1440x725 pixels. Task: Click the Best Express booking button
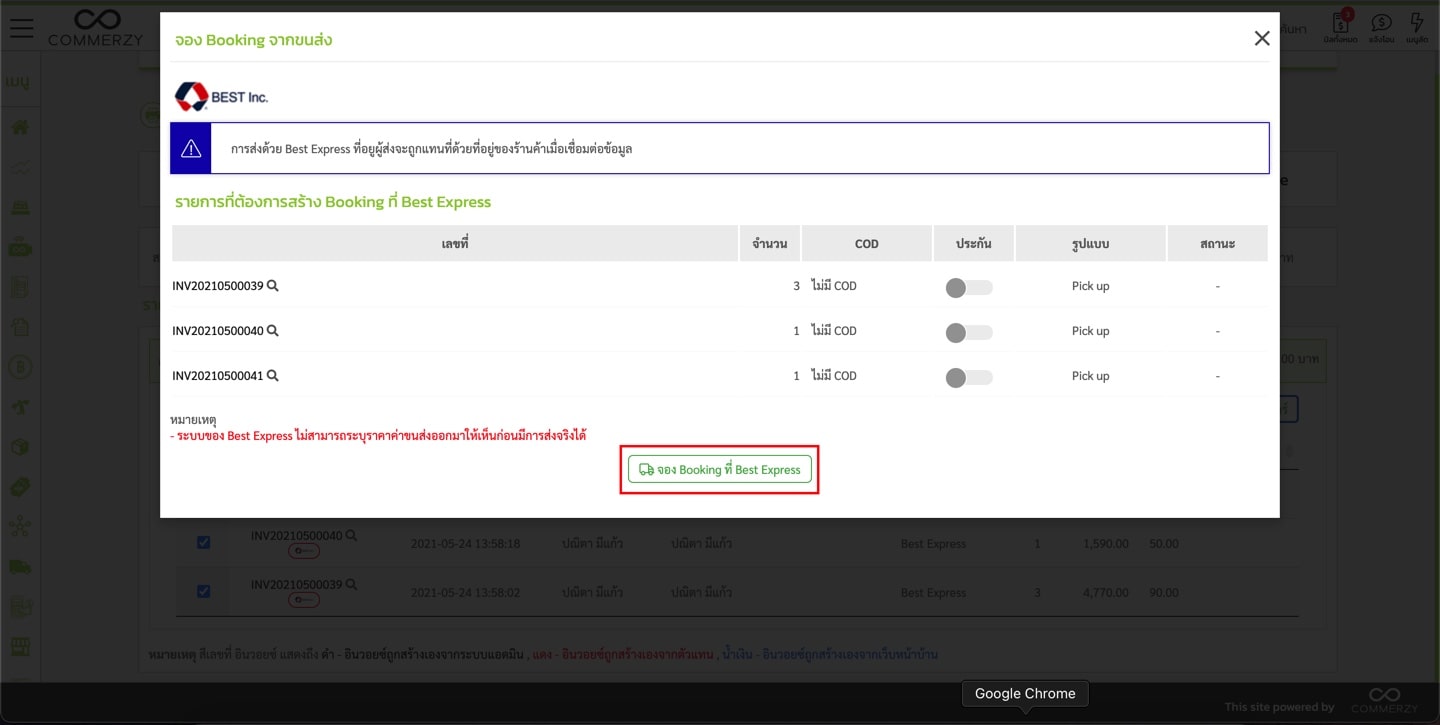tap(719, 469)
